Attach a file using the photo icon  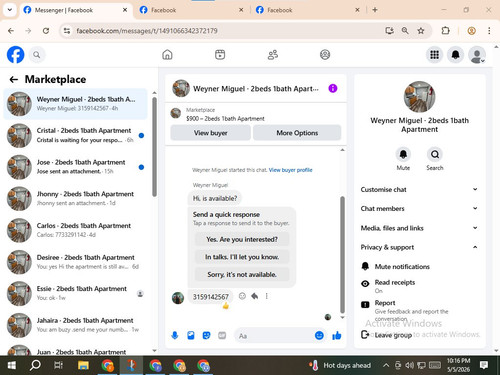pos(191,336)
